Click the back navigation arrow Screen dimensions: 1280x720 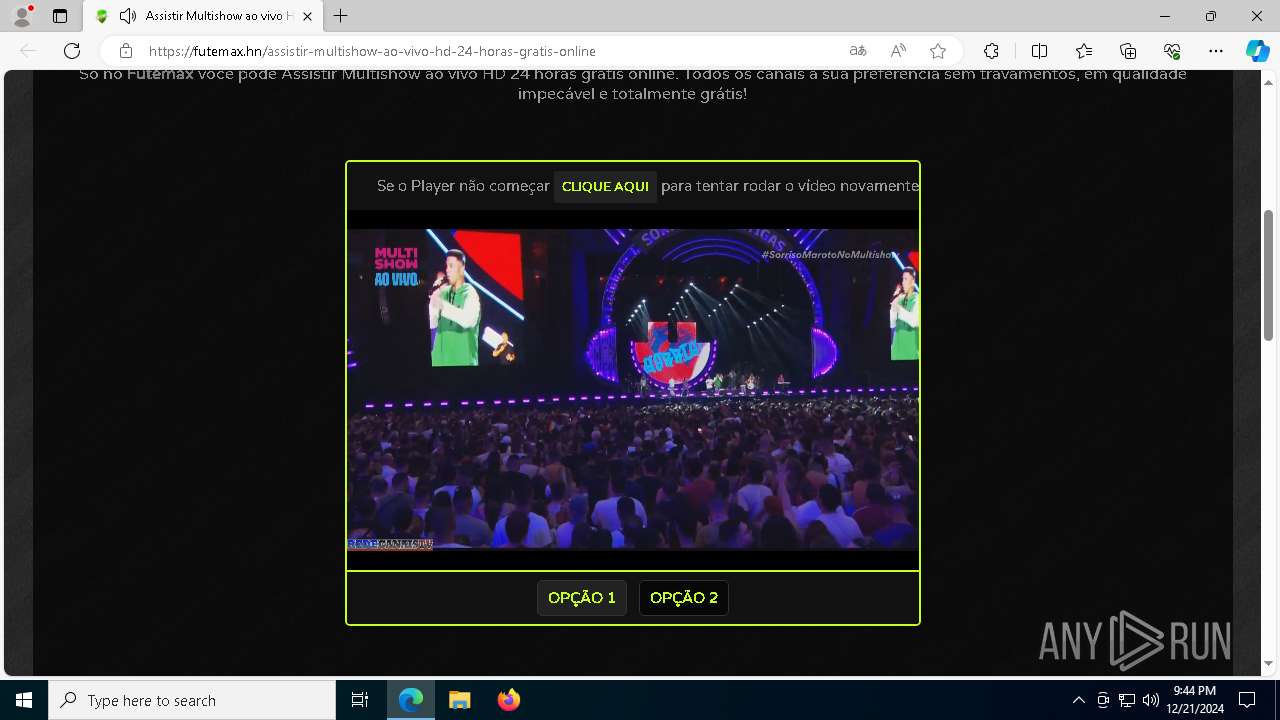(28, 51)
